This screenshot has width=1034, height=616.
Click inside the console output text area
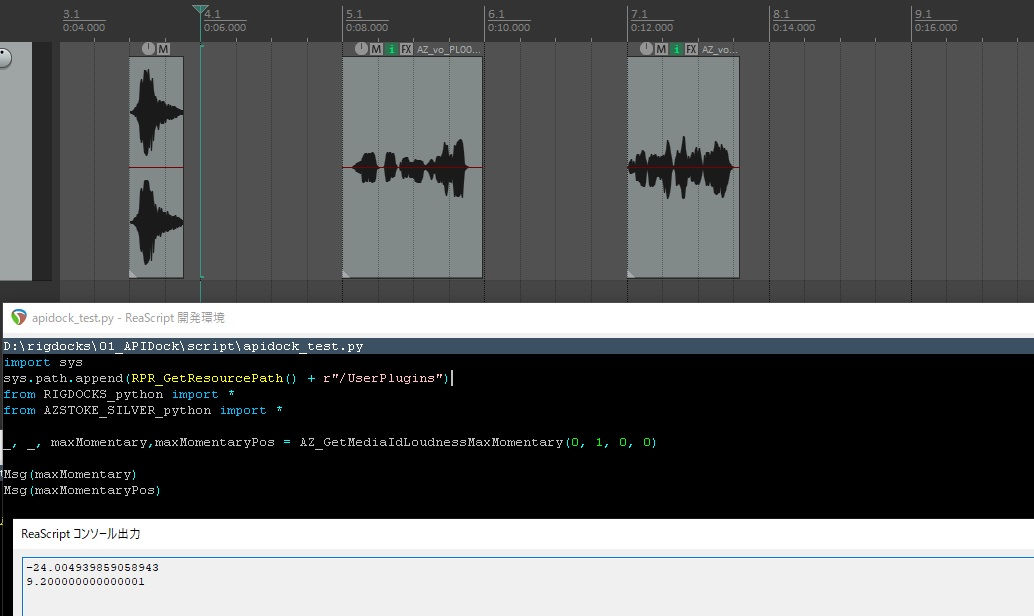click(x=528, y=586)
